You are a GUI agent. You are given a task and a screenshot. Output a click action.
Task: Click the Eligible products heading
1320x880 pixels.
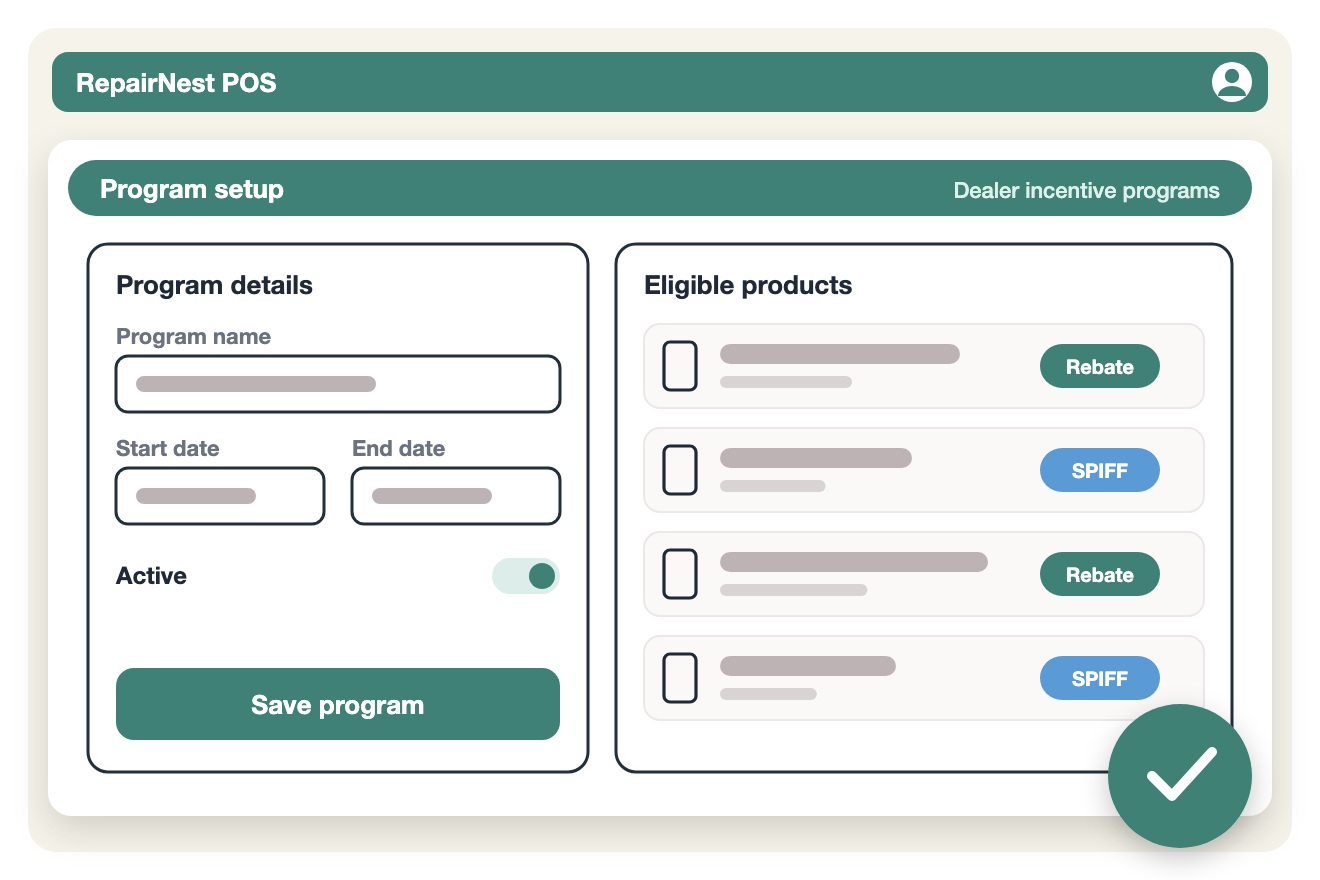(749, 285)
